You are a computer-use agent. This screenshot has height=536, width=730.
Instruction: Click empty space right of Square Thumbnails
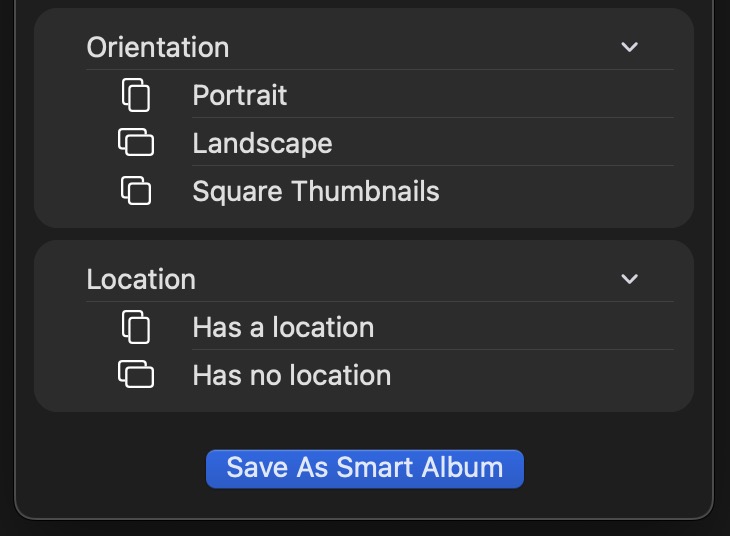tap(560, 191)
